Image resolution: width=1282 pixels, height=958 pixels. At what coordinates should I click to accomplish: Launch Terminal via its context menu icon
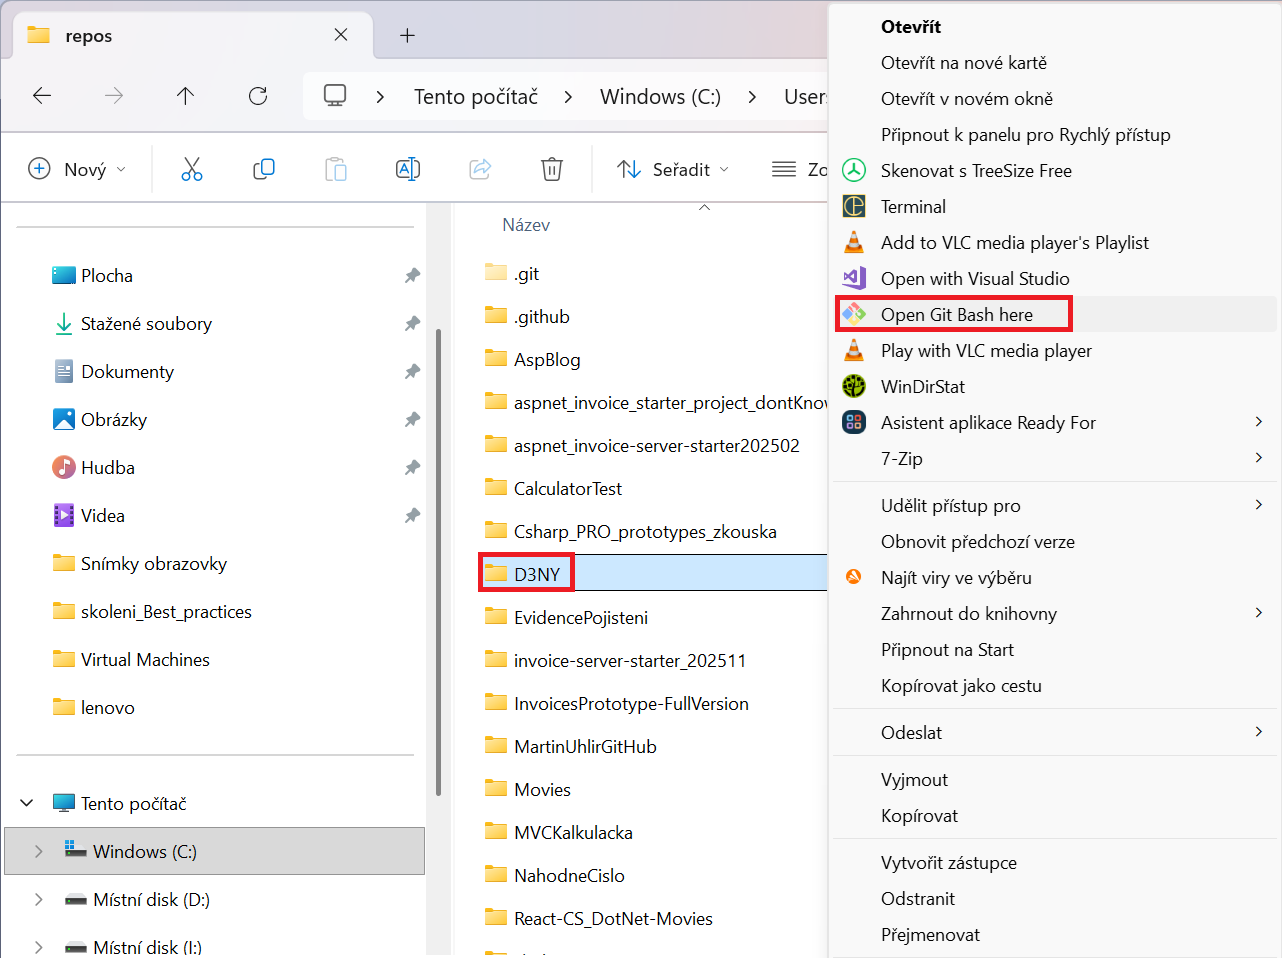click(853, 206)
